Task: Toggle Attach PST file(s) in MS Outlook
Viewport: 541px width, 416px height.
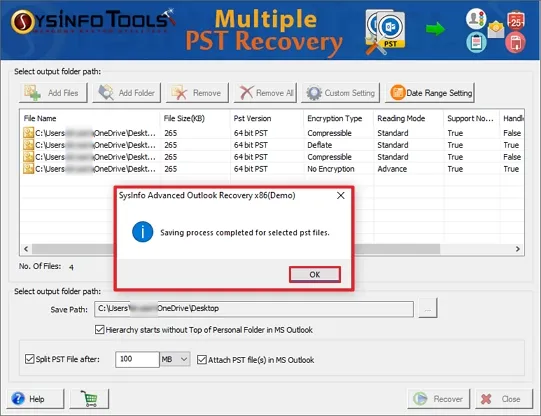Action: [x=201, y=360]
